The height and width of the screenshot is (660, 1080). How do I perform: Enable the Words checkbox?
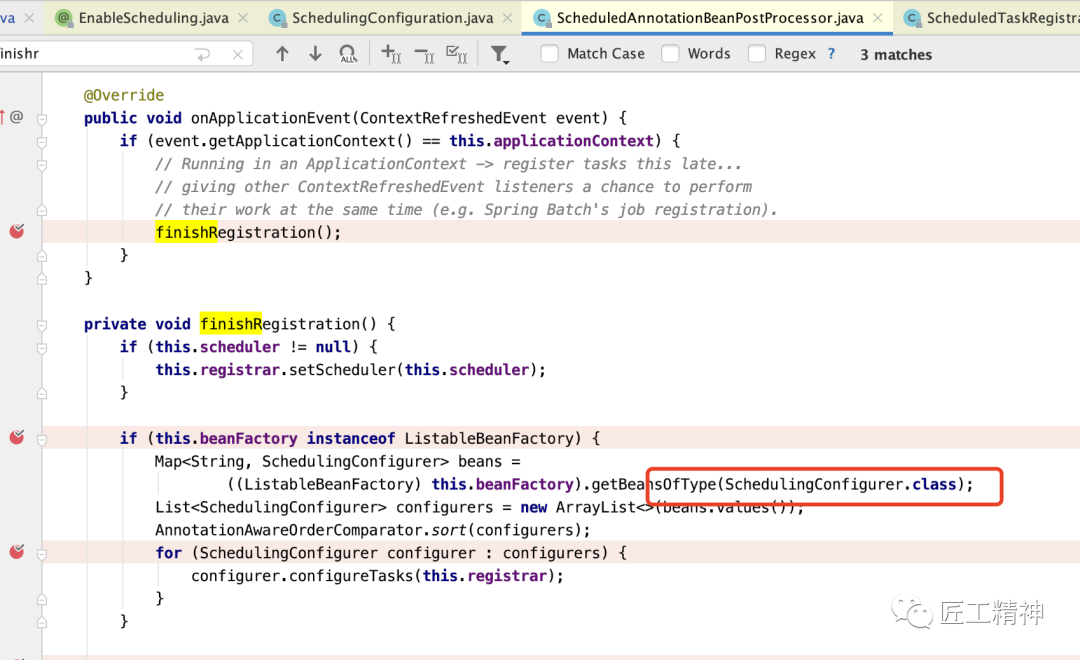(670, 54)
